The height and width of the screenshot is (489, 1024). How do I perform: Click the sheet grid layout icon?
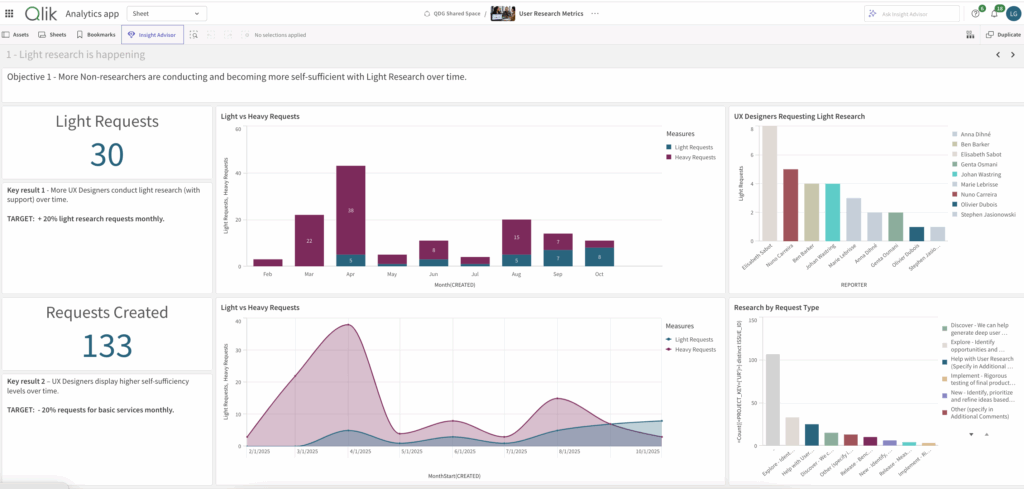coord(969,35)
